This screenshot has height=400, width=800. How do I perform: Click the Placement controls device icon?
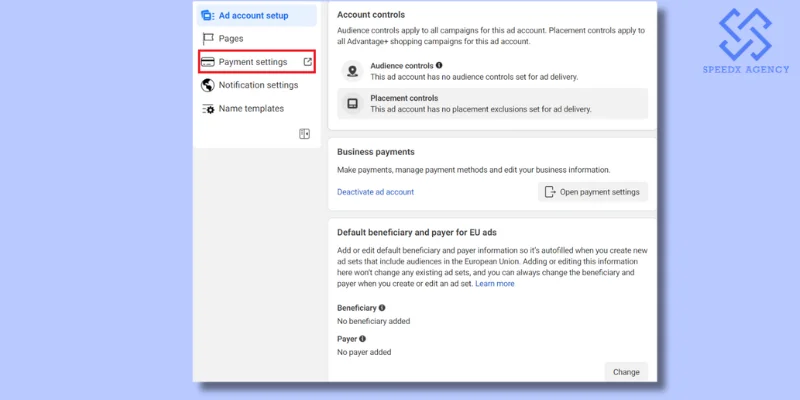(352, 103)
